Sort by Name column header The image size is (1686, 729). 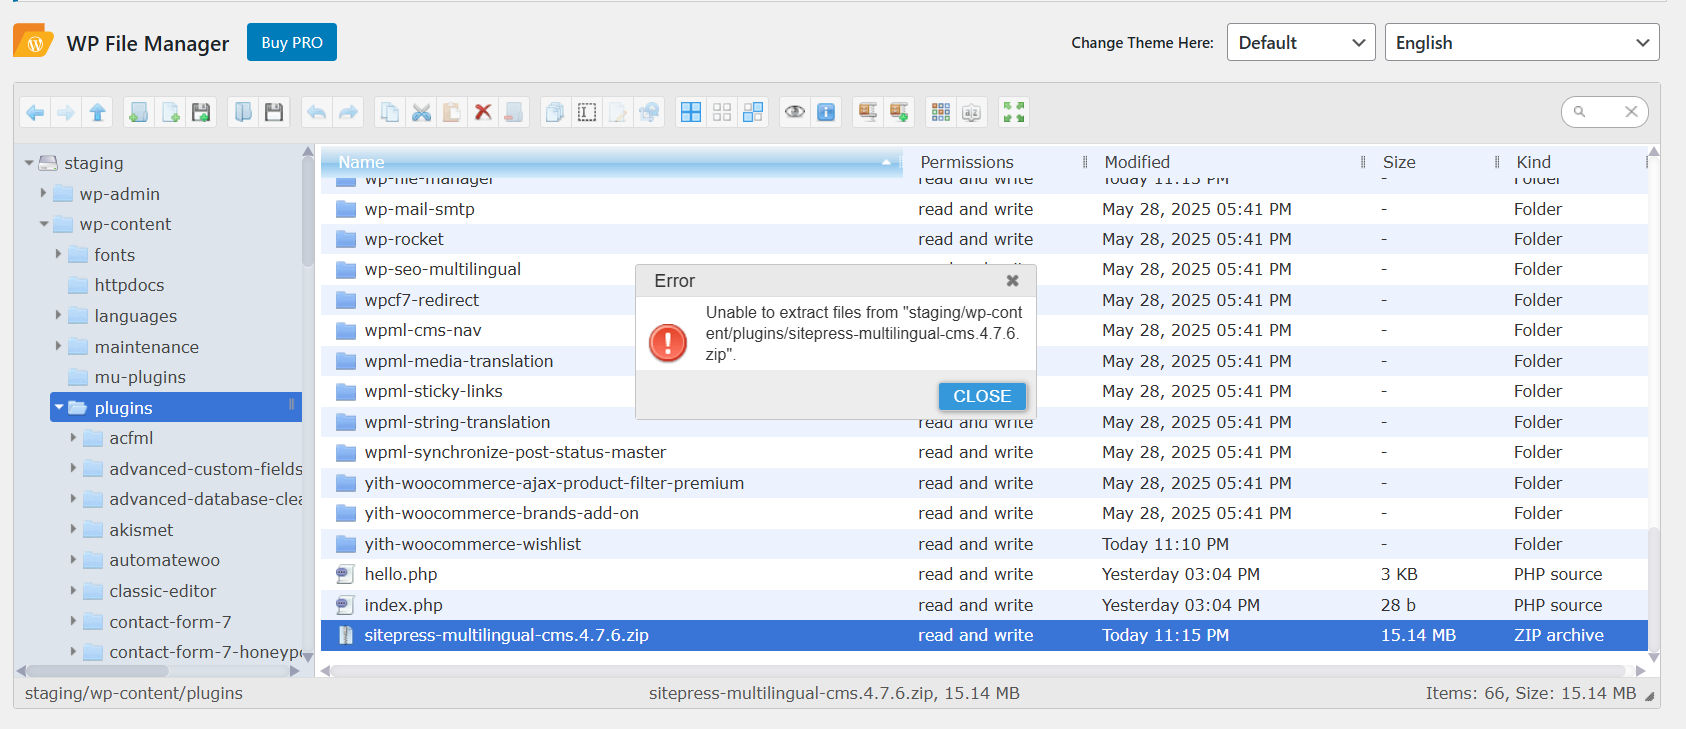(612, 162)
